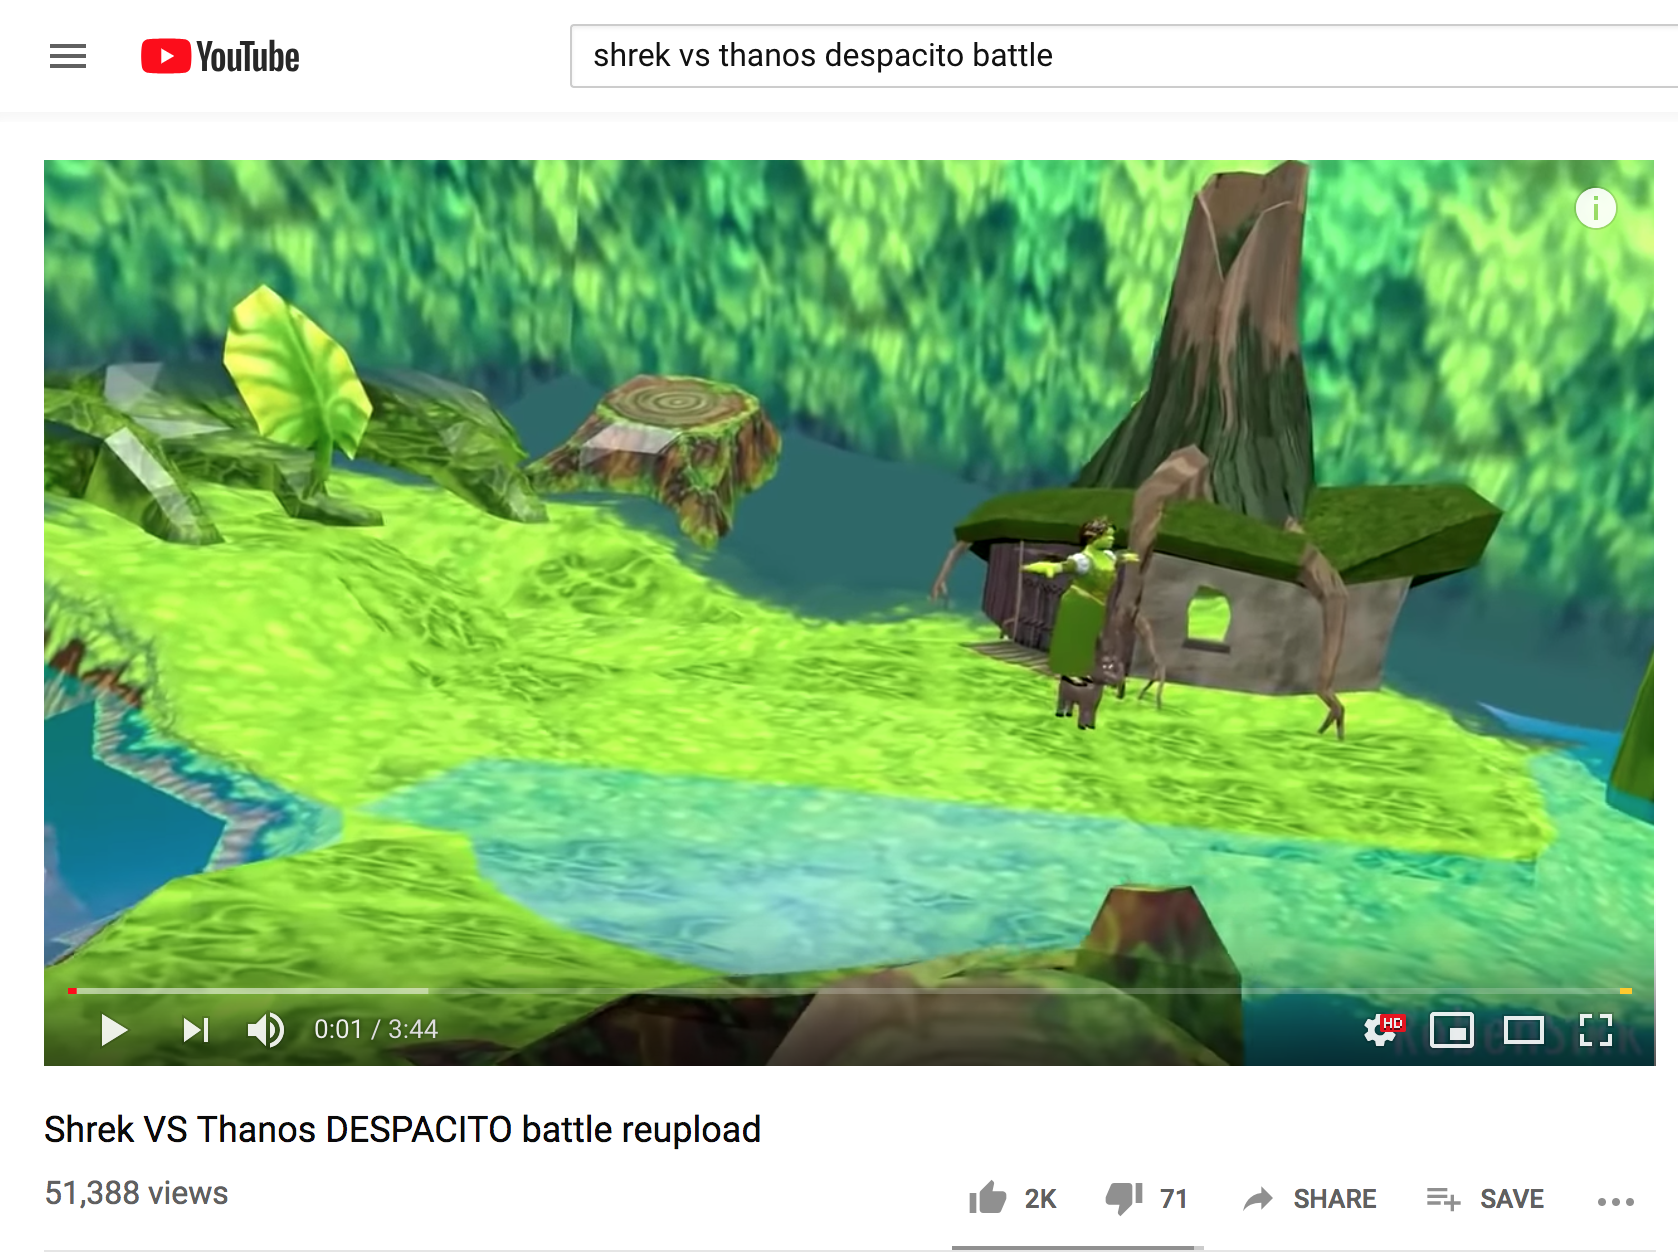Image resolution: width=1678 pixels, height=1256 pixels.
Task: Toggle theater mode
Action: pos(1524,1029)
